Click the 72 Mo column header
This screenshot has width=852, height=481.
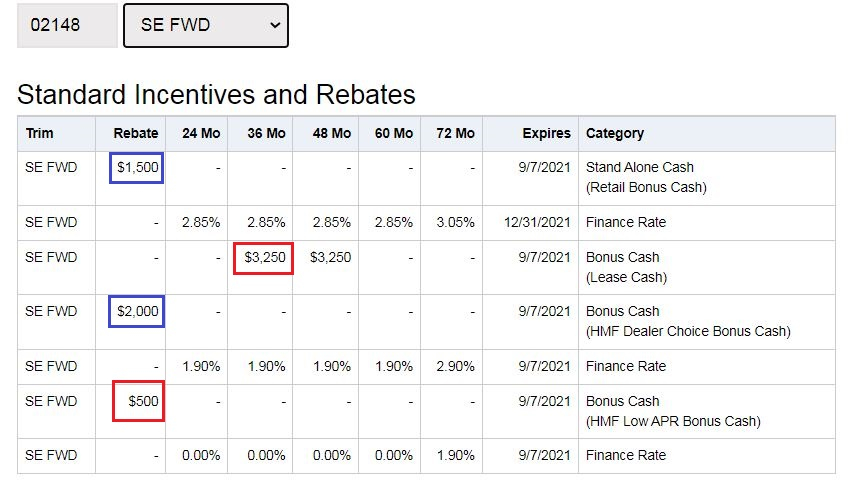click(455, 133)
